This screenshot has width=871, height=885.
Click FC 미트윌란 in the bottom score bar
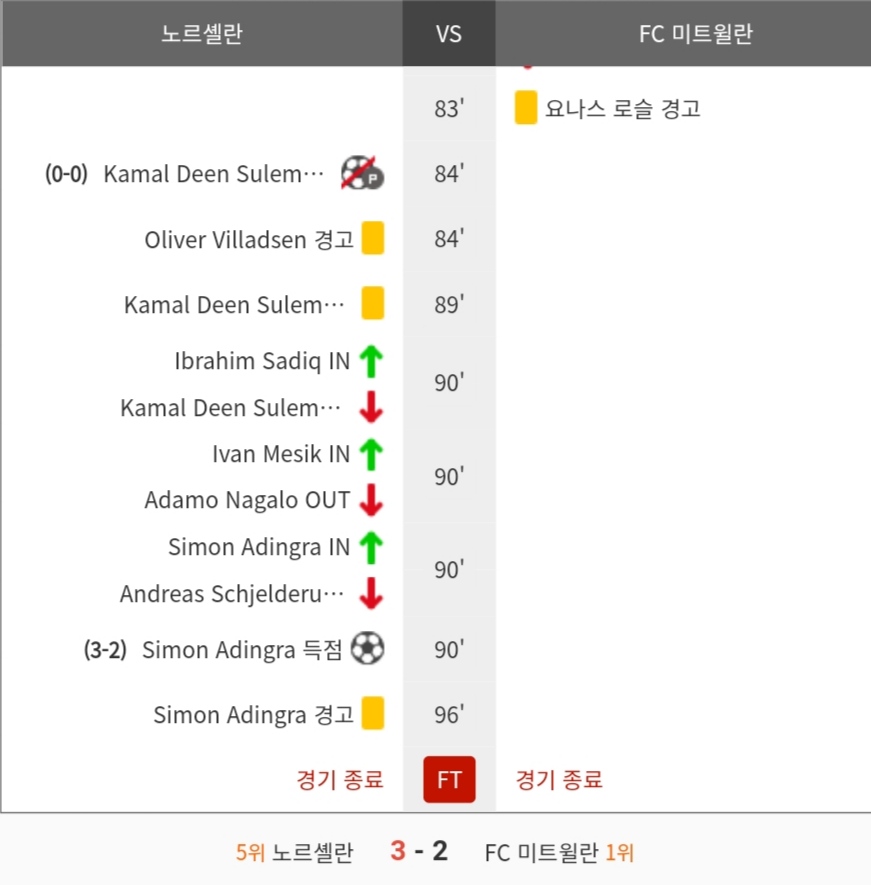coord(541,853)
